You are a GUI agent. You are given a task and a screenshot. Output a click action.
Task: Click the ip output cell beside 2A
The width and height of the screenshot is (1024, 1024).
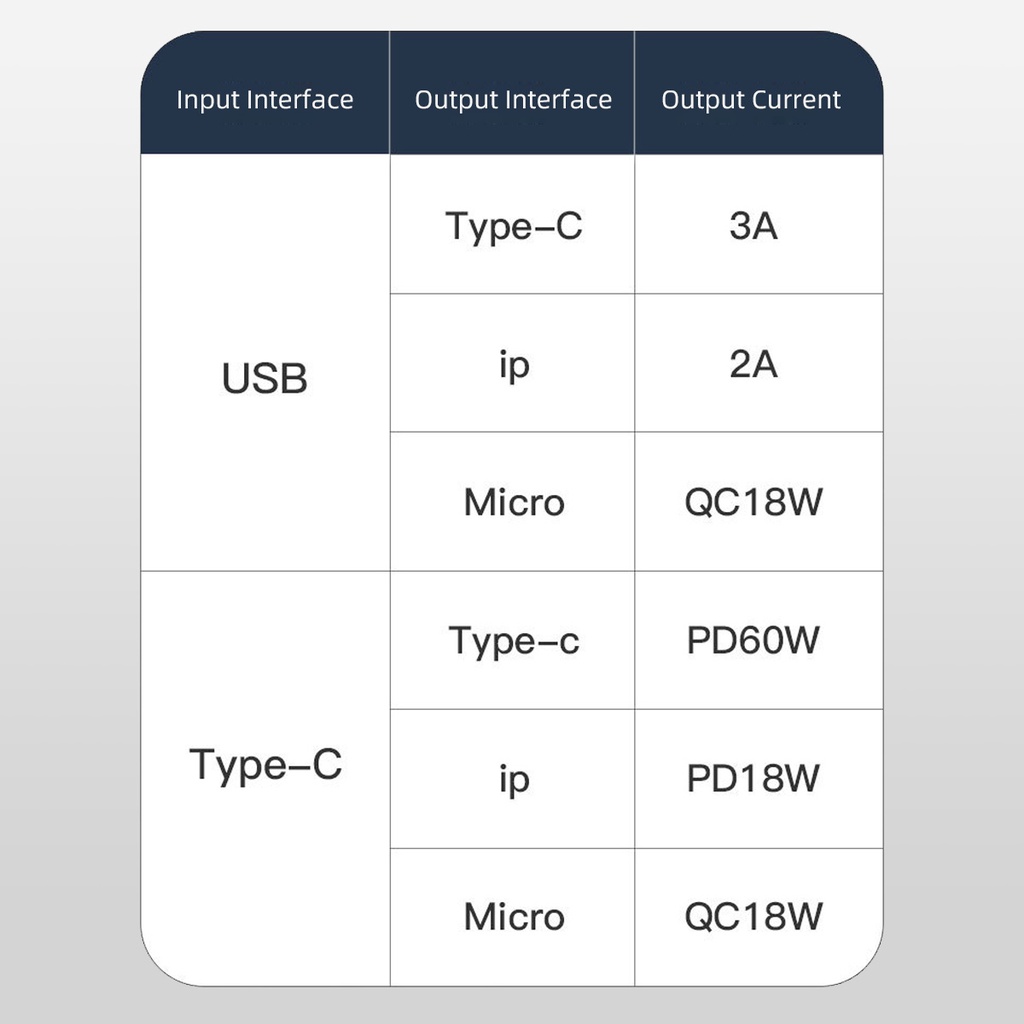[x=513, y=365]
